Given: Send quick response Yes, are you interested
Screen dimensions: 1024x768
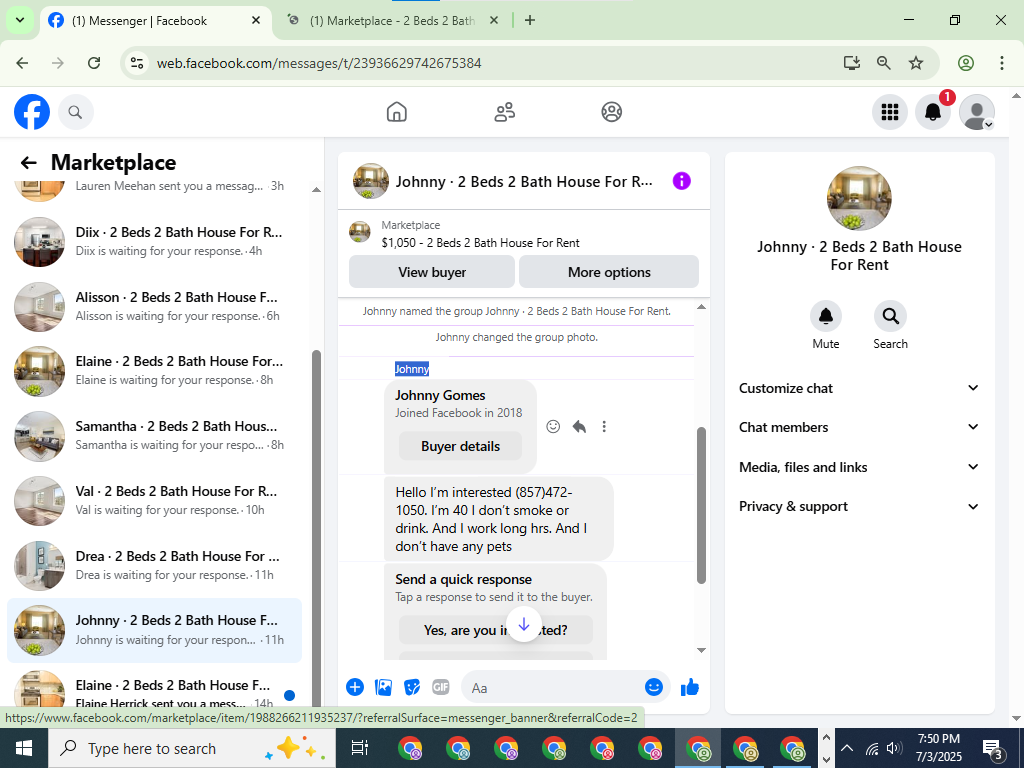Looking at the screenshot, I should click(x=496, y=630).
